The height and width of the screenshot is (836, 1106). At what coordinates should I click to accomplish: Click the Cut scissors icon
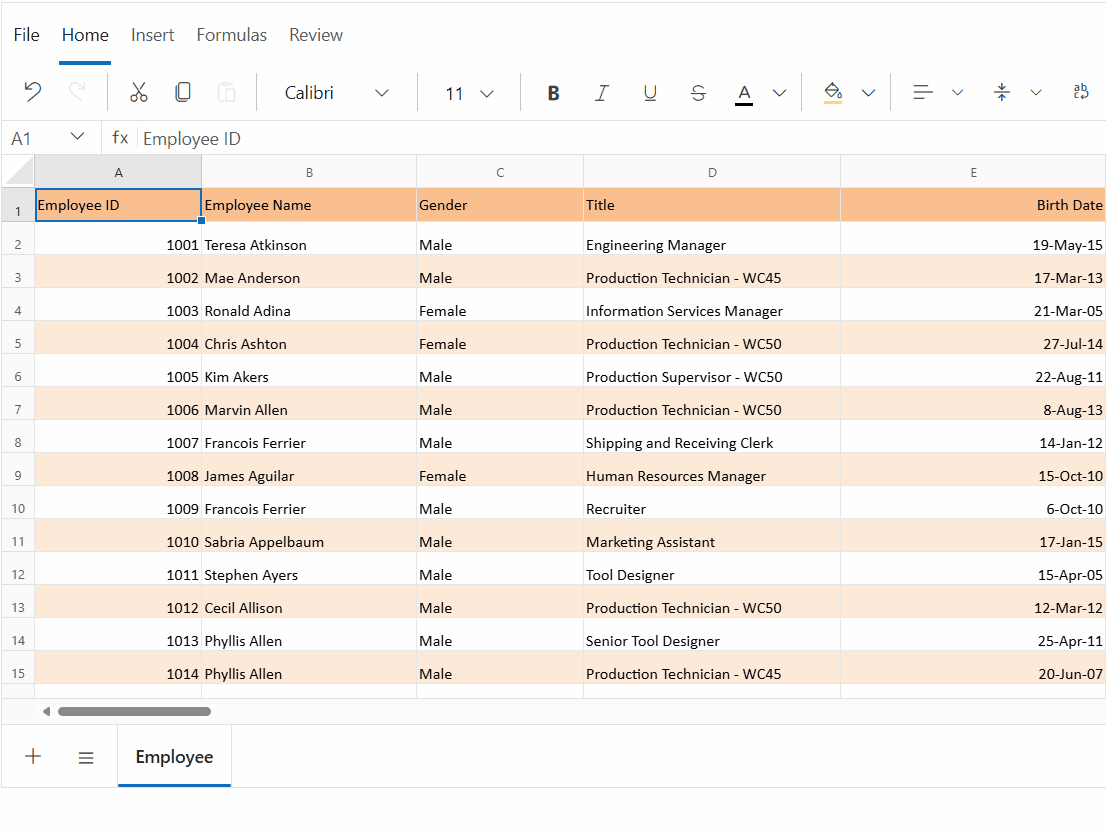[139, 93]
